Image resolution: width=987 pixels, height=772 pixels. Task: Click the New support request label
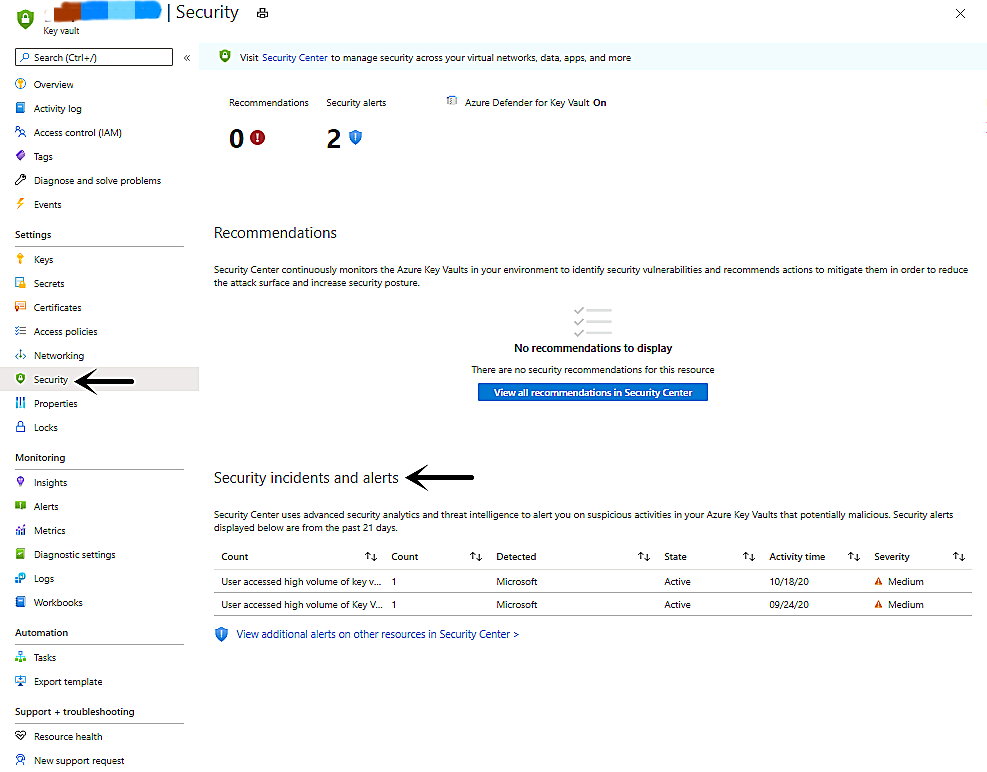(79, 760)
